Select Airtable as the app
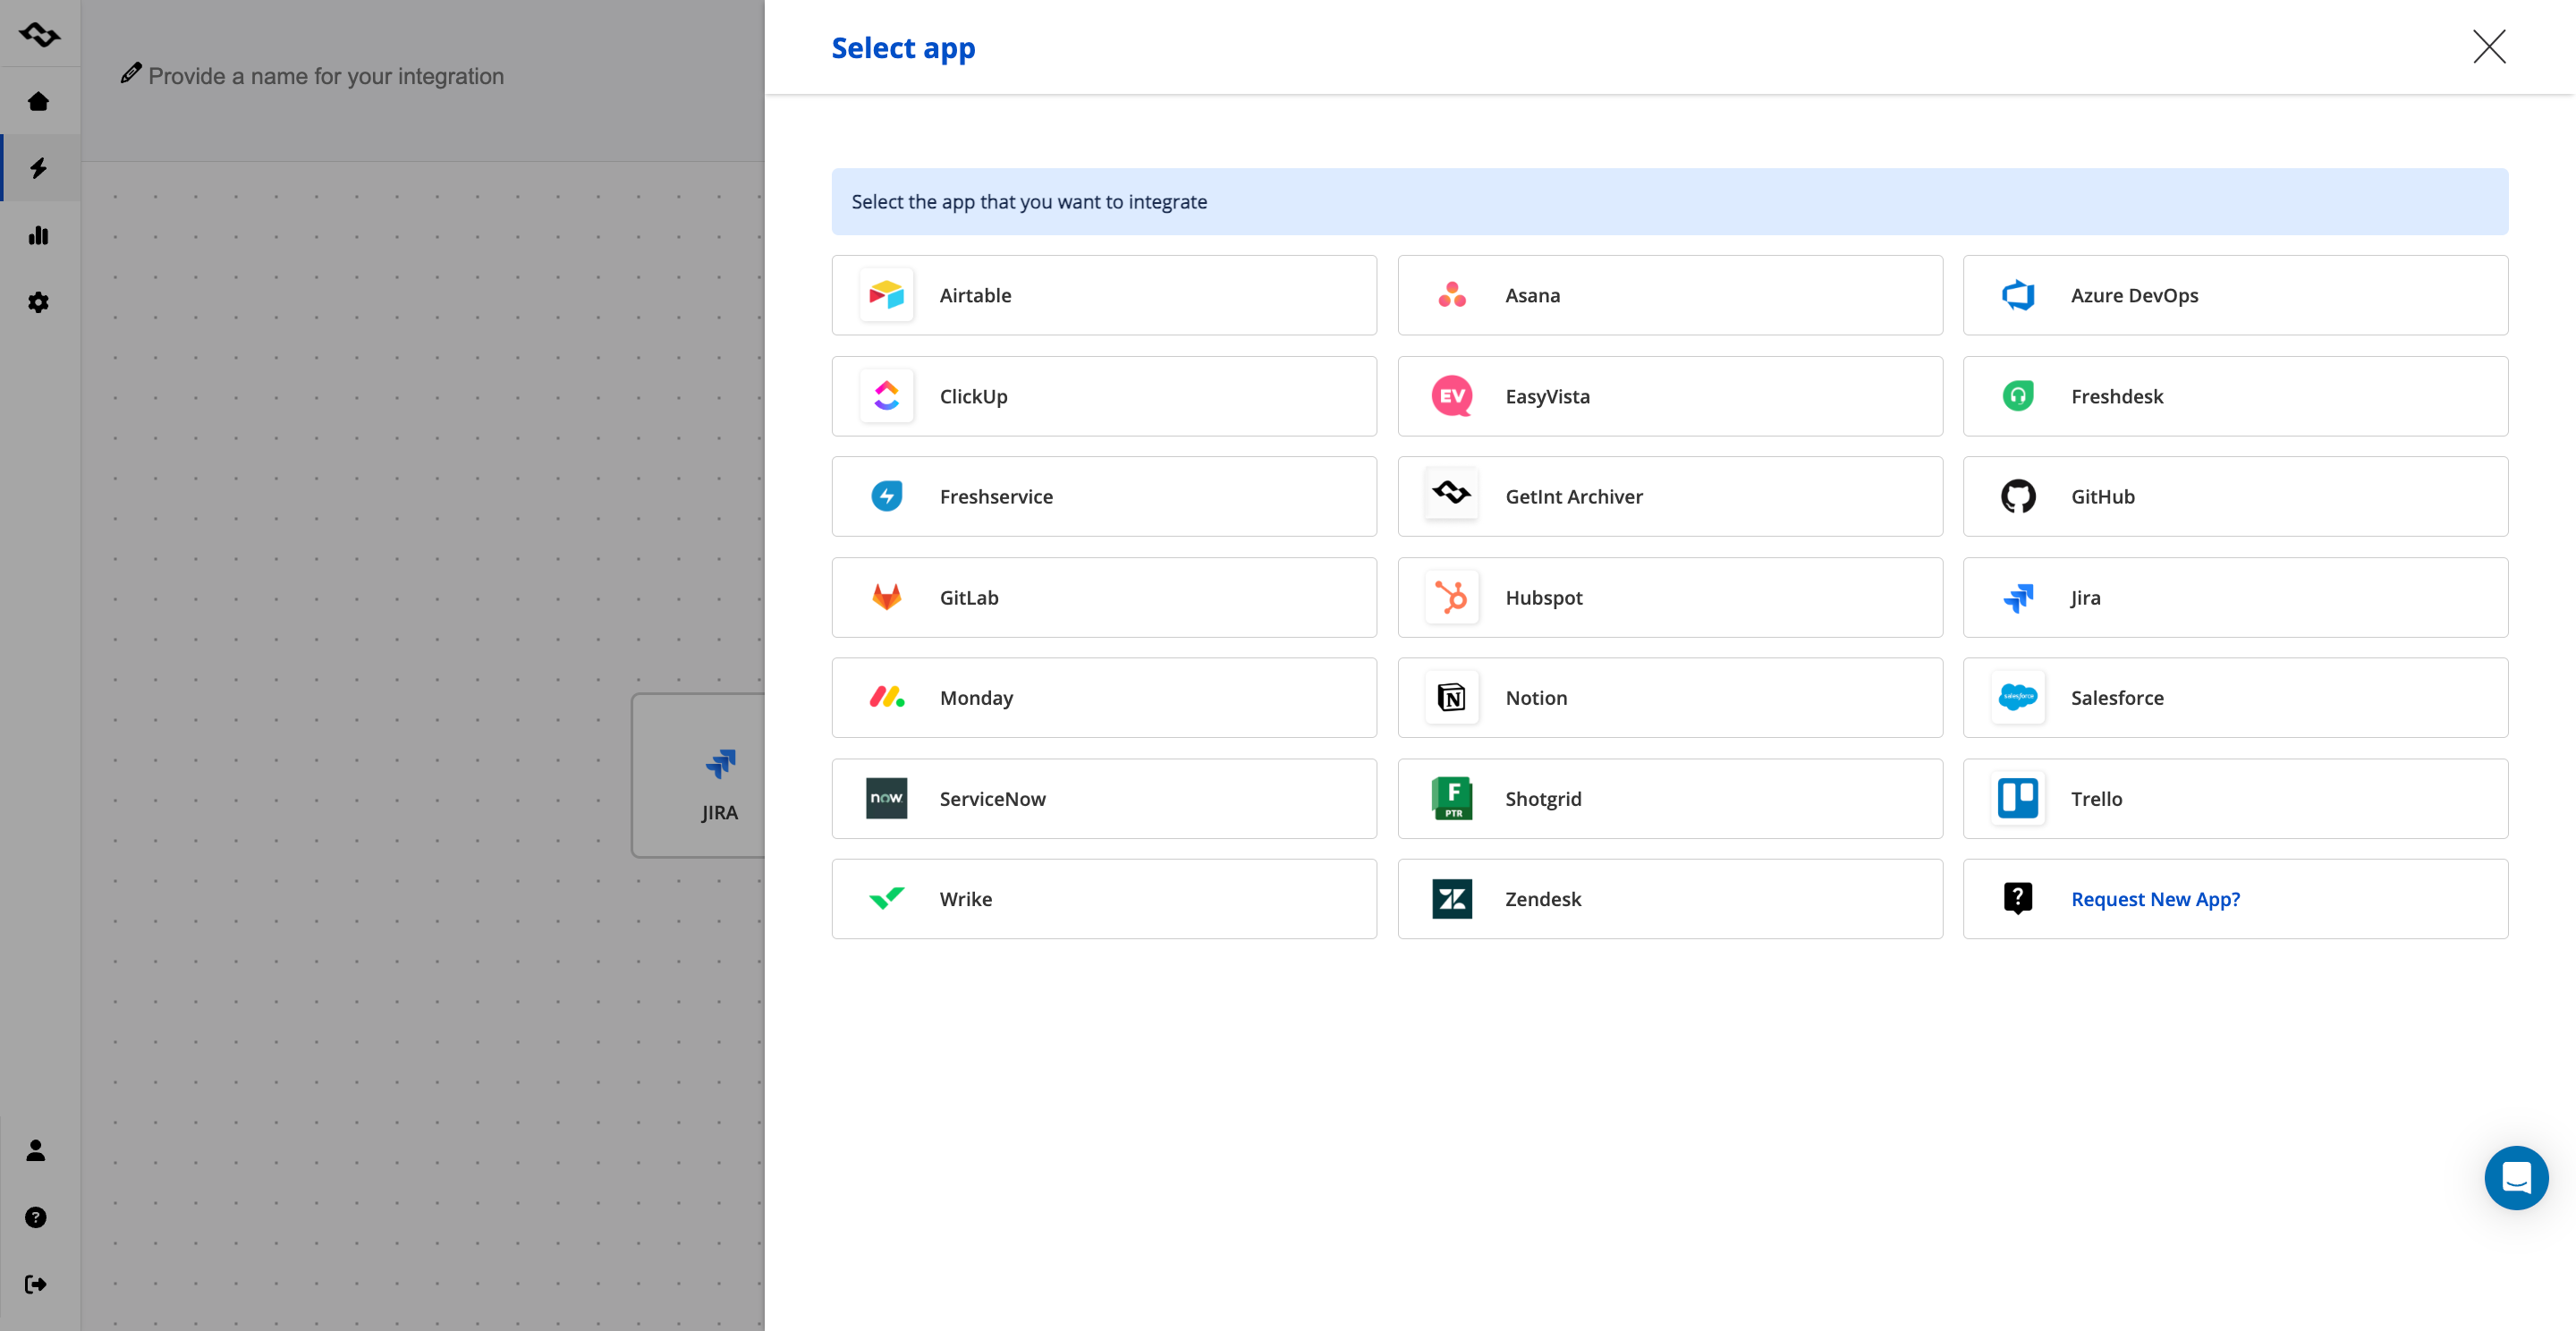 click(1104, 295)
